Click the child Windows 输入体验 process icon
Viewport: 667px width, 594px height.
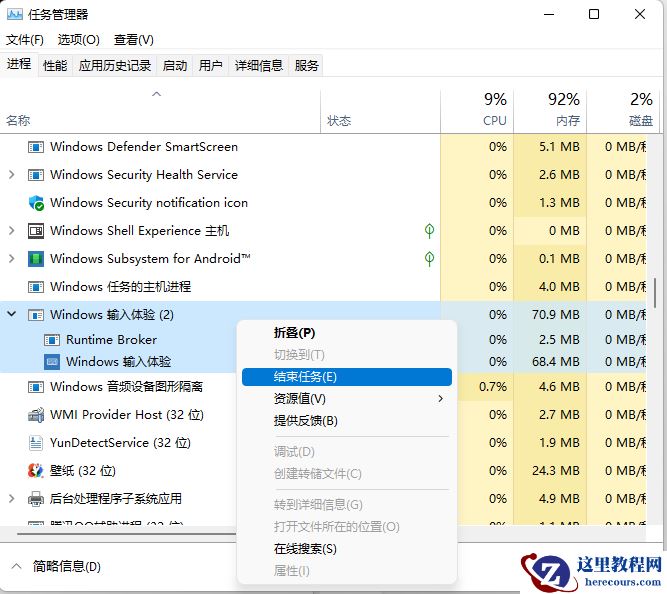point(52,362)
